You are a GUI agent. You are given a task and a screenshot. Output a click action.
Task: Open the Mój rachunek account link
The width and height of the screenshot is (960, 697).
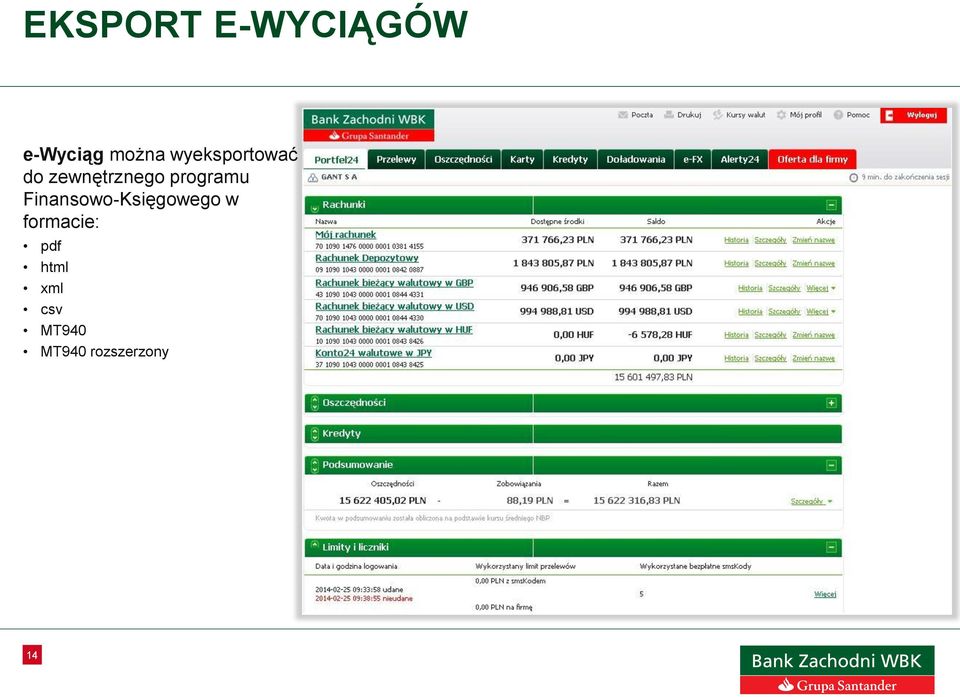[345, 235]
